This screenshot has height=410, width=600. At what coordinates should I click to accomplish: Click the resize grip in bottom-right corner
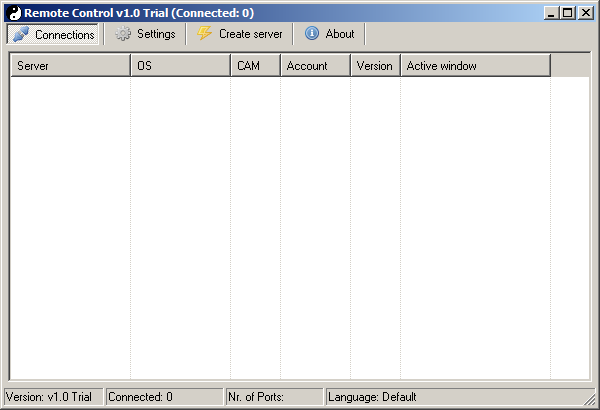(592, 402)
